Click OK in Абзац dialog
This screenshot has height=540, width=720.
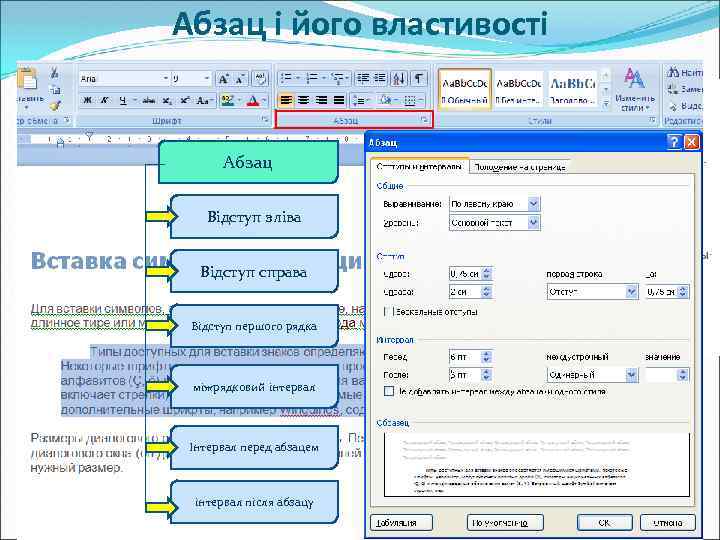605,523
